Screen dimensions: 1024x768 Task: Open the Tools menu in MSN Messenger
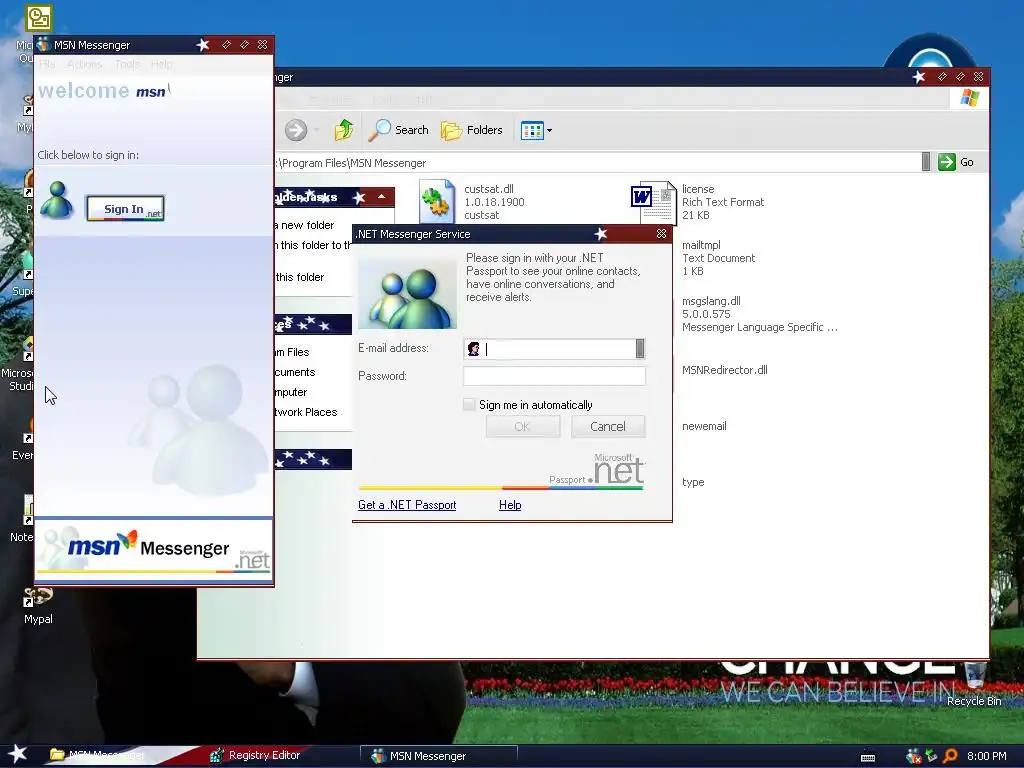[127, 64]
